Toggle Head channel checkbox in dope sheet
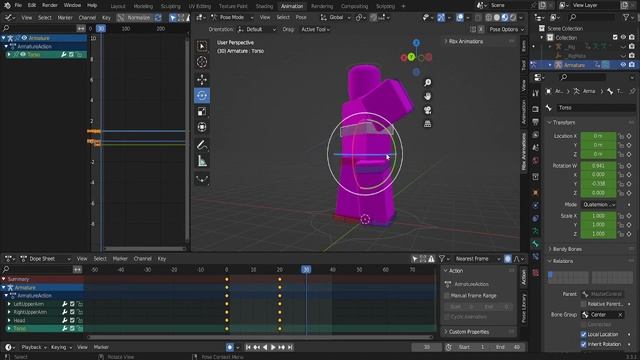Image resolution: width=640 pixels, height=360 pixels. [72, 320]
